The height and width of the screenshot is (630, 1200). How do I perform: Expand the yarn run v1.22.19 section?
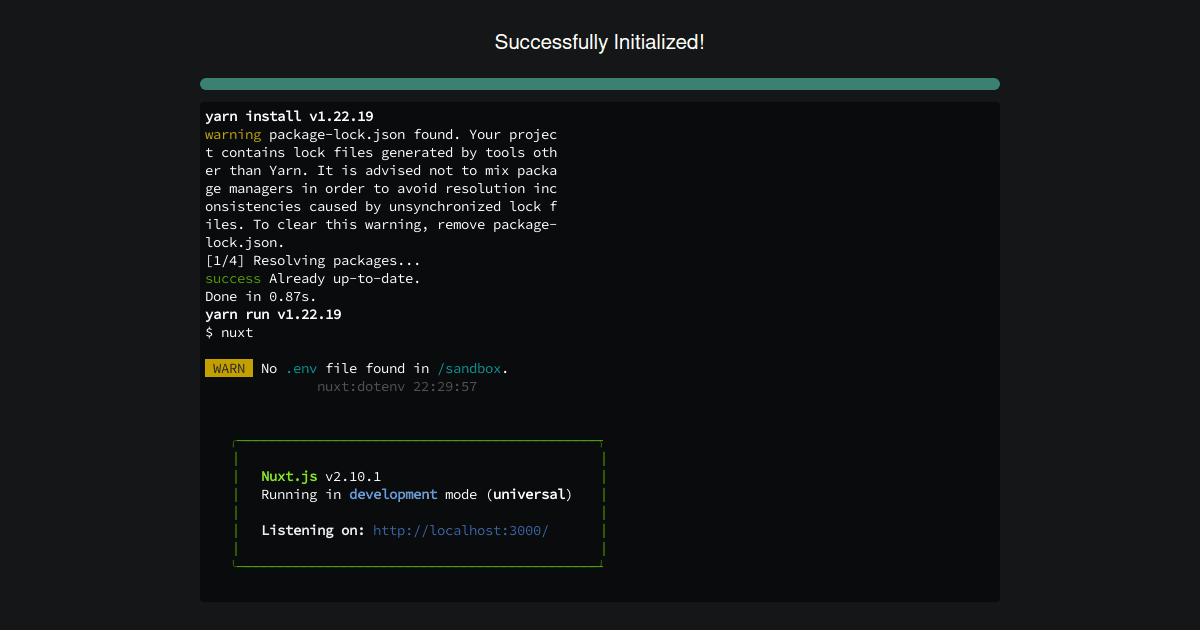click(x=273, y=314)
